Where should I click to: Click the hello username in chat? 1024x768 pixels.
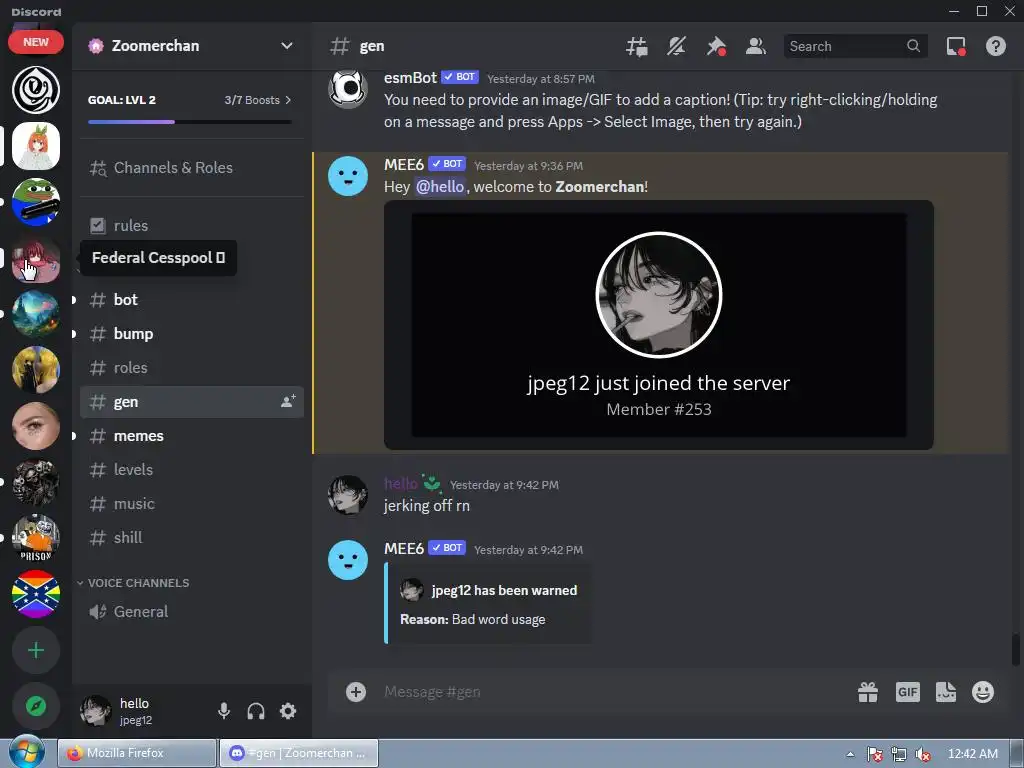(x=400, y=484)
